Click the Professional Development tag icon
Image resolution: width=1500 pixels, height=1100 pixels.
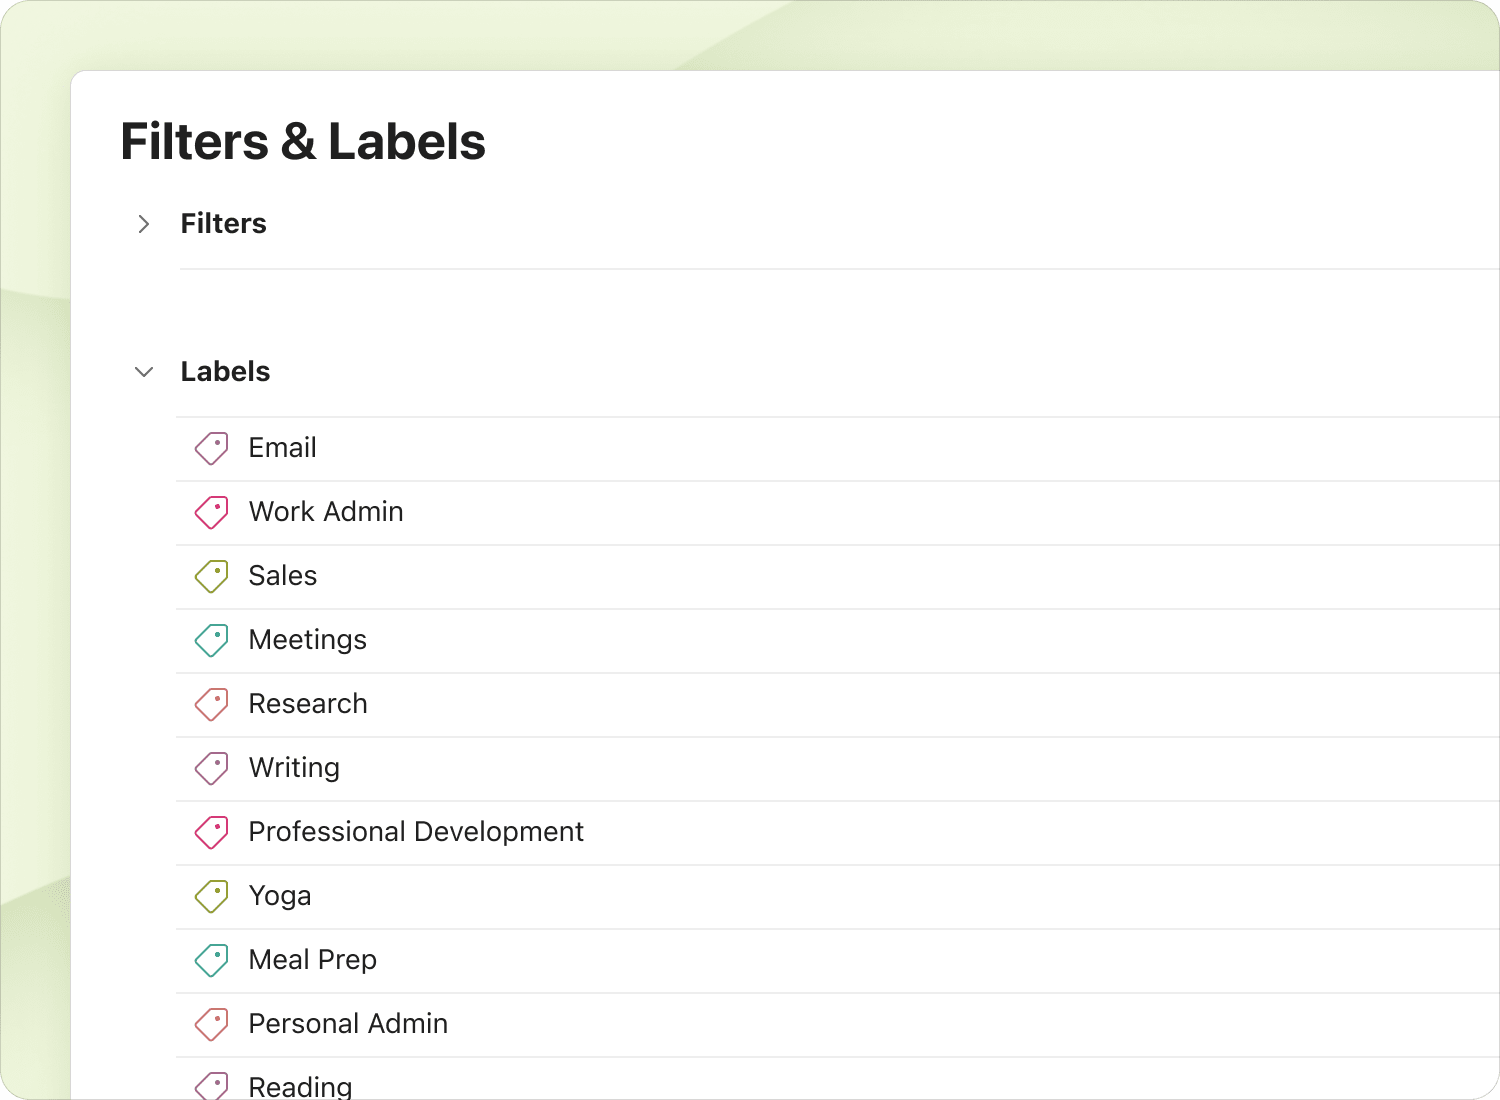(x=212, y=832)
